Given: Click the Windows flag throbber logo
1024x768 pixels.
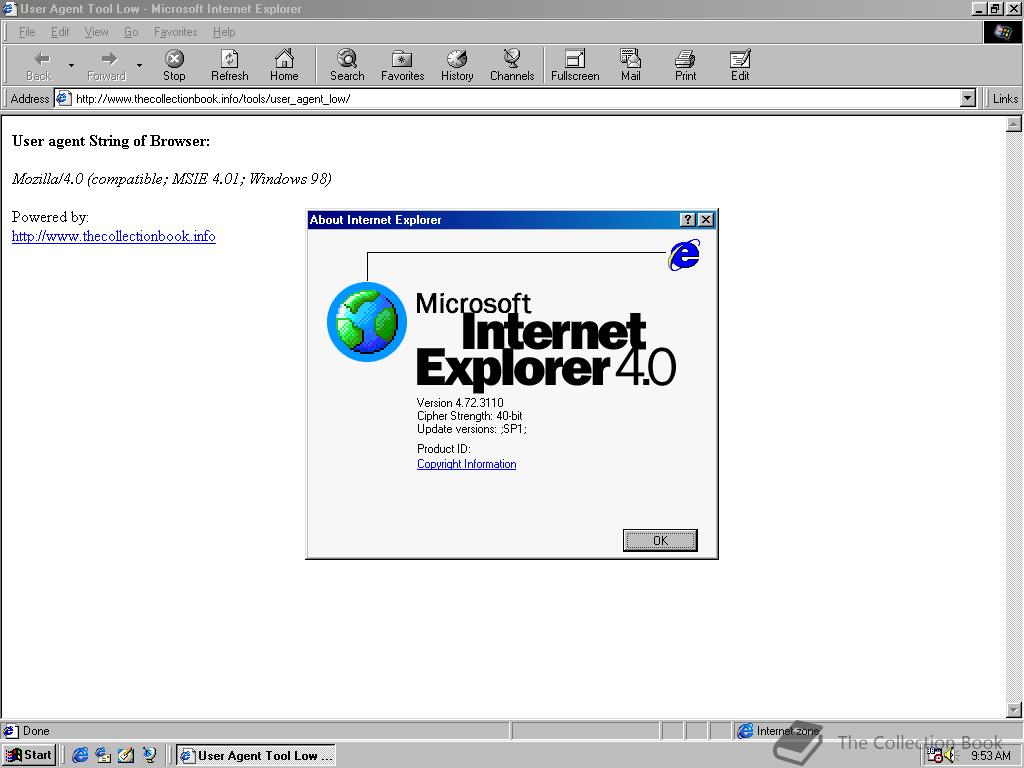Looking at the screenshot, I should coord(1002,32).
